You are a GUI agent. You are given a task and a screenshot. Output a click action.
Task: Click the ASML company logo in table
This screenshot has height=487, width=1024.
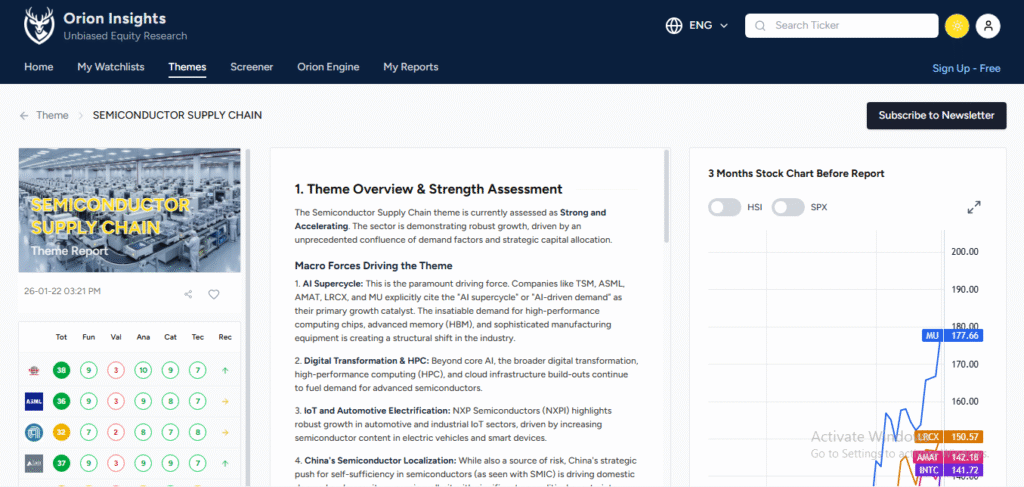pos(33,401)
